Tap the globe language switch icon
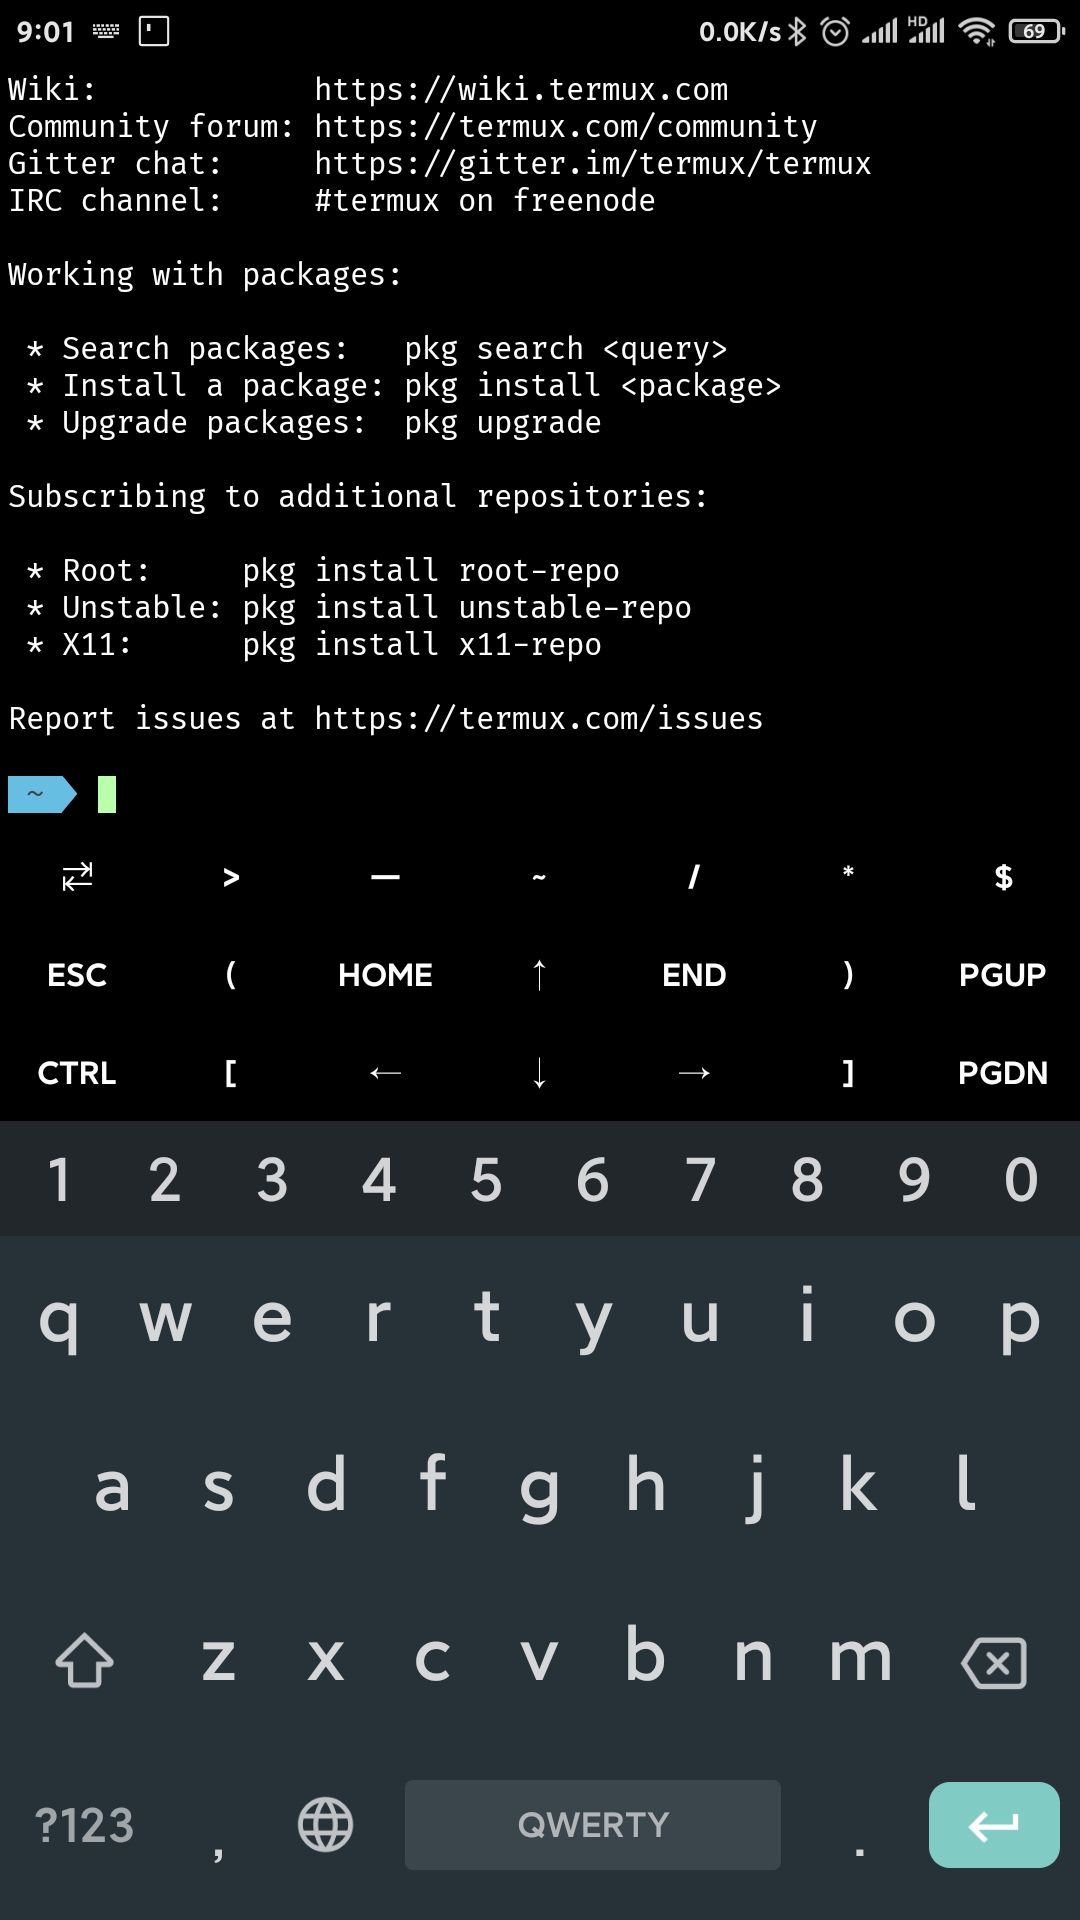Screen dimensions: 1080x1920 point(326,1825)
